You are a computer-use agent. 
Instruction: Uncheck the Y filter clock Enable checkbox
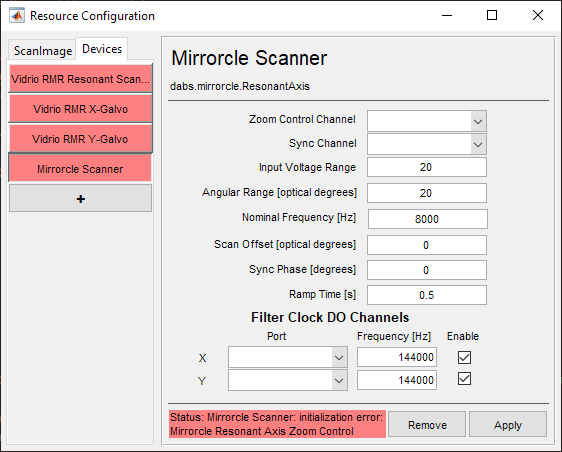pyautogui.click(x=464, y=379)
